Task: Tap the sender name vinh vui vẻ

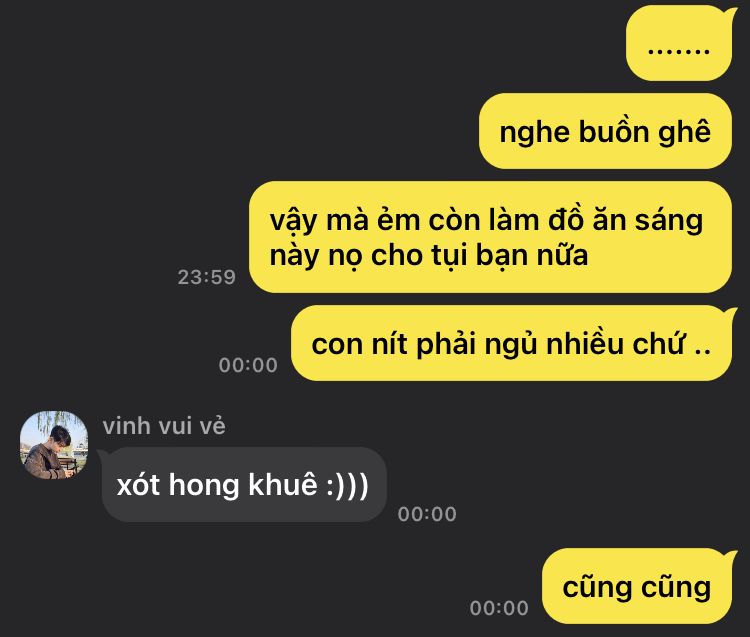Action: [x=164, y=426]
